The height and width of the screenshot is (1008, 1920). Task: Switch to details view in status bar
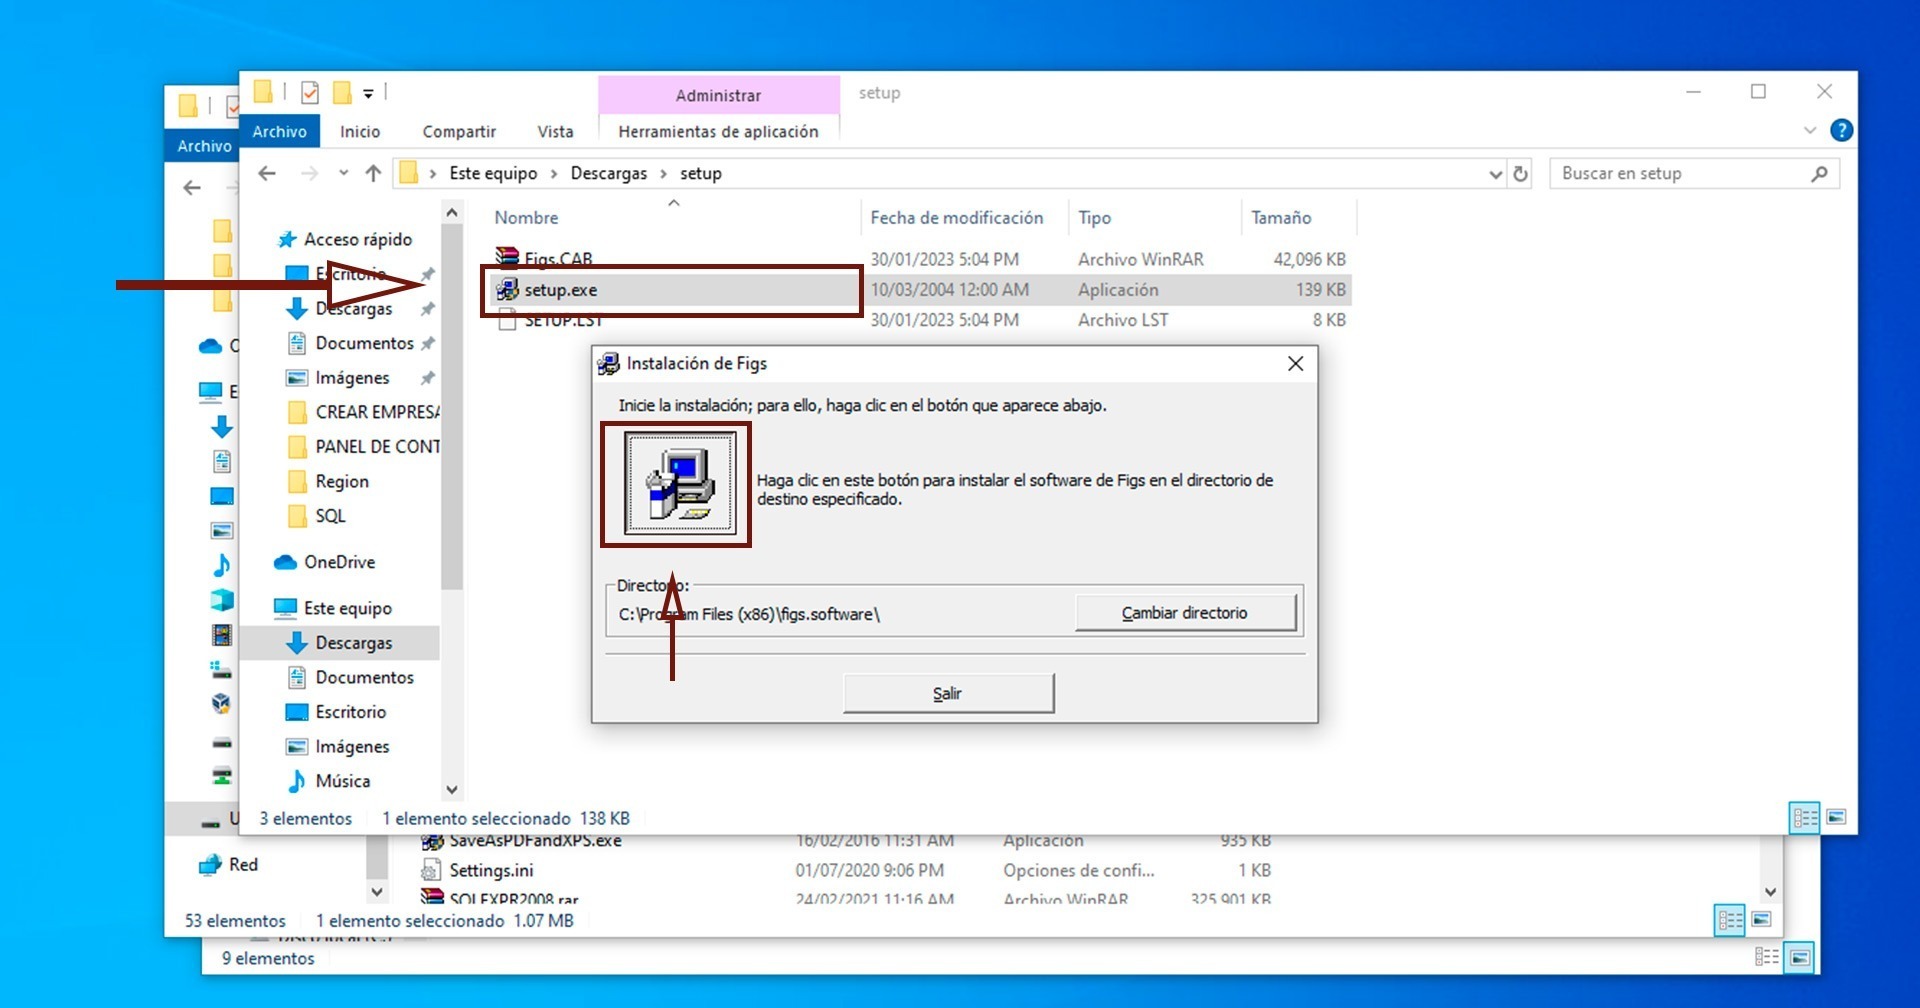(1805, 818)
